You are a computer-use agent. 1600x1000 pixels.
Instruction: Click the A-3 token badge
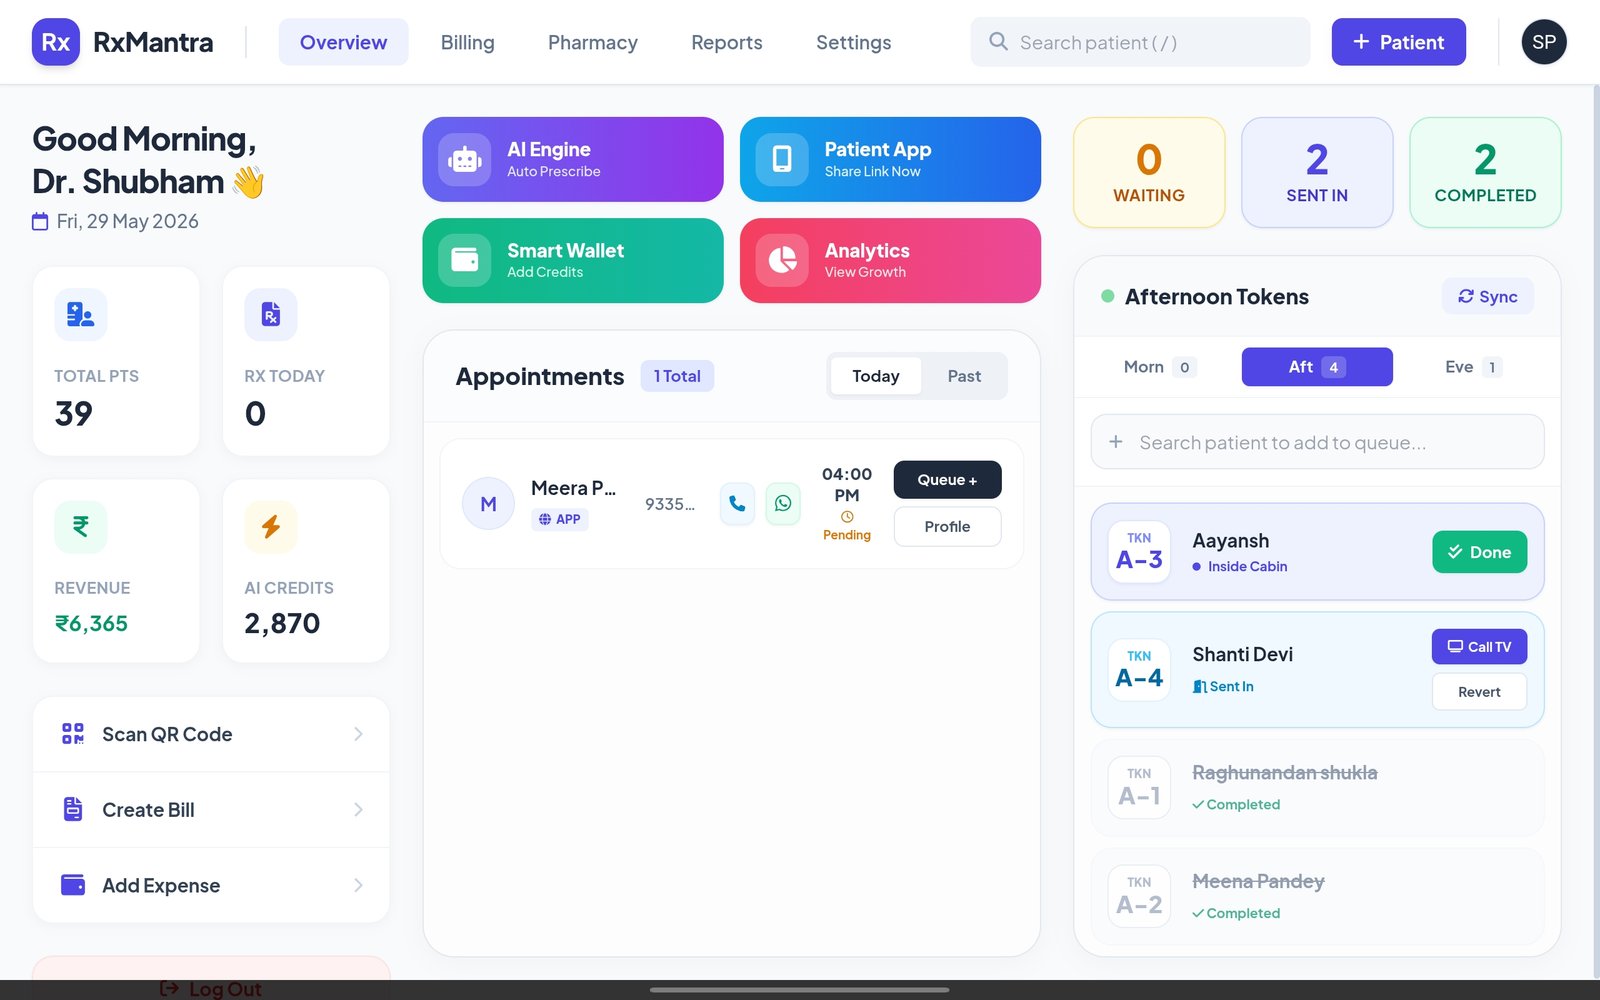[x=1139, y=552]
